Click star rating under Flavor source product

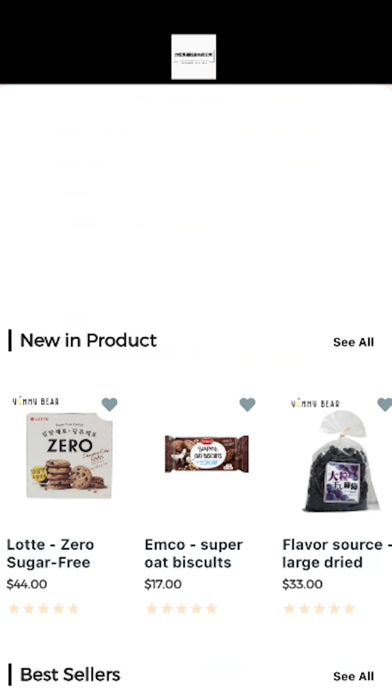319,609
